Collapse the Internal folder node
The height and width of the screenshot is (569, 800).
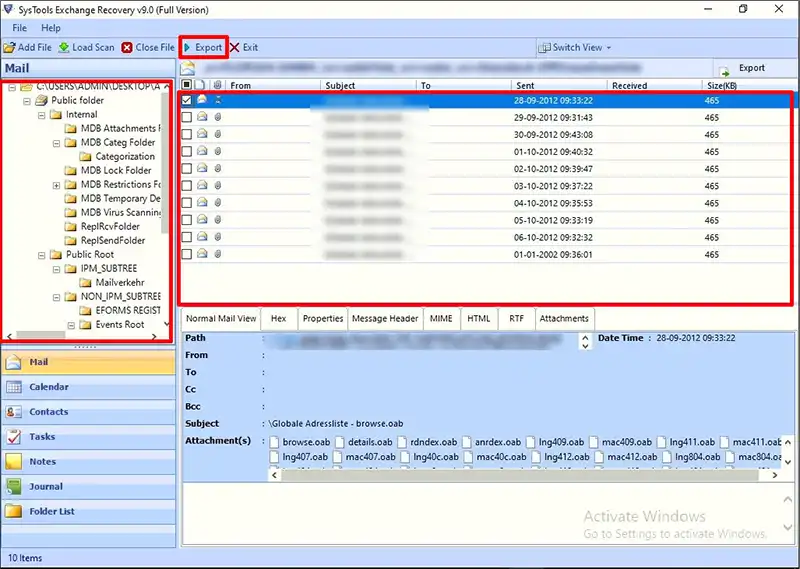click(x=42, y=115)
